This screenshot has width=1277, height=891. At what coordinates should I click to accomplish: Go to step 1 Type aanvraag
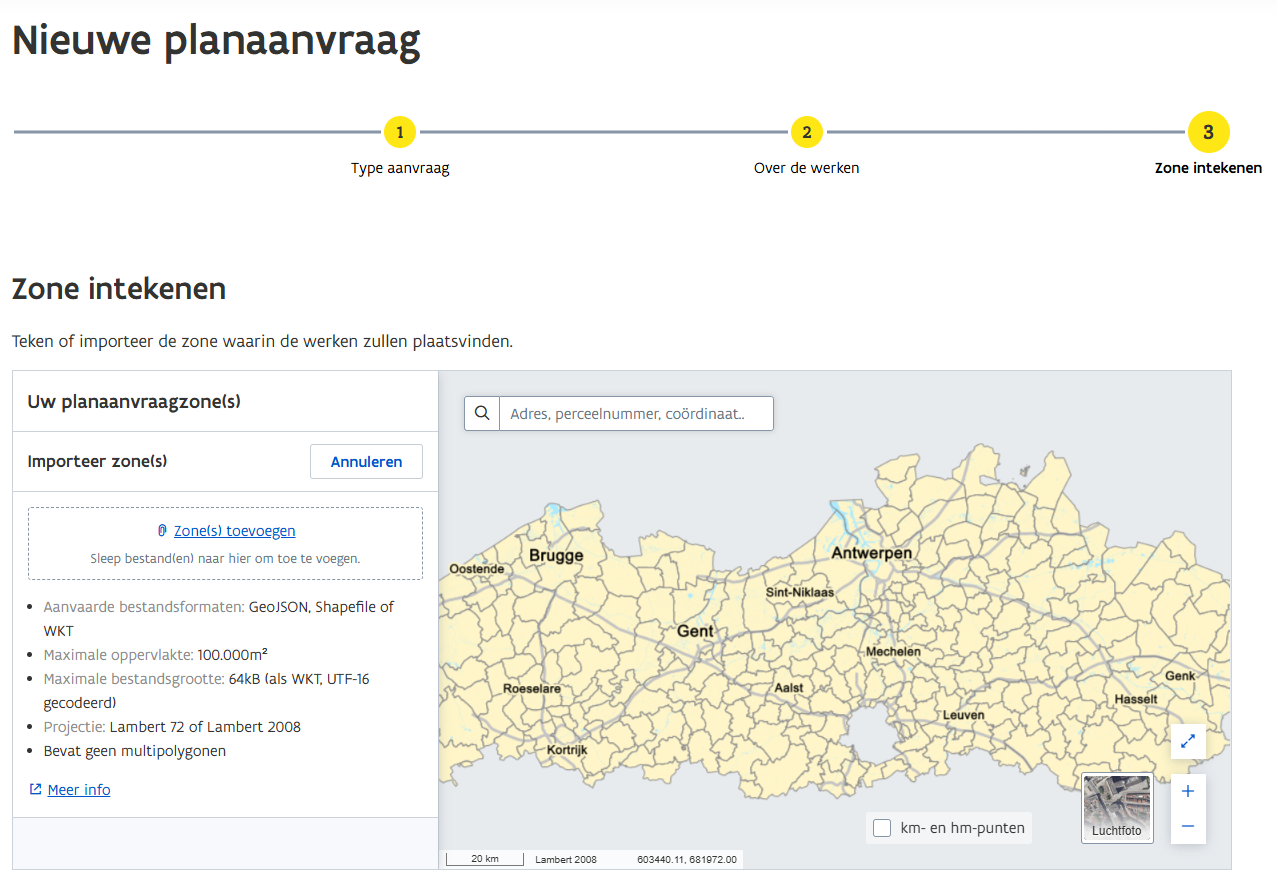coord(400,132)
